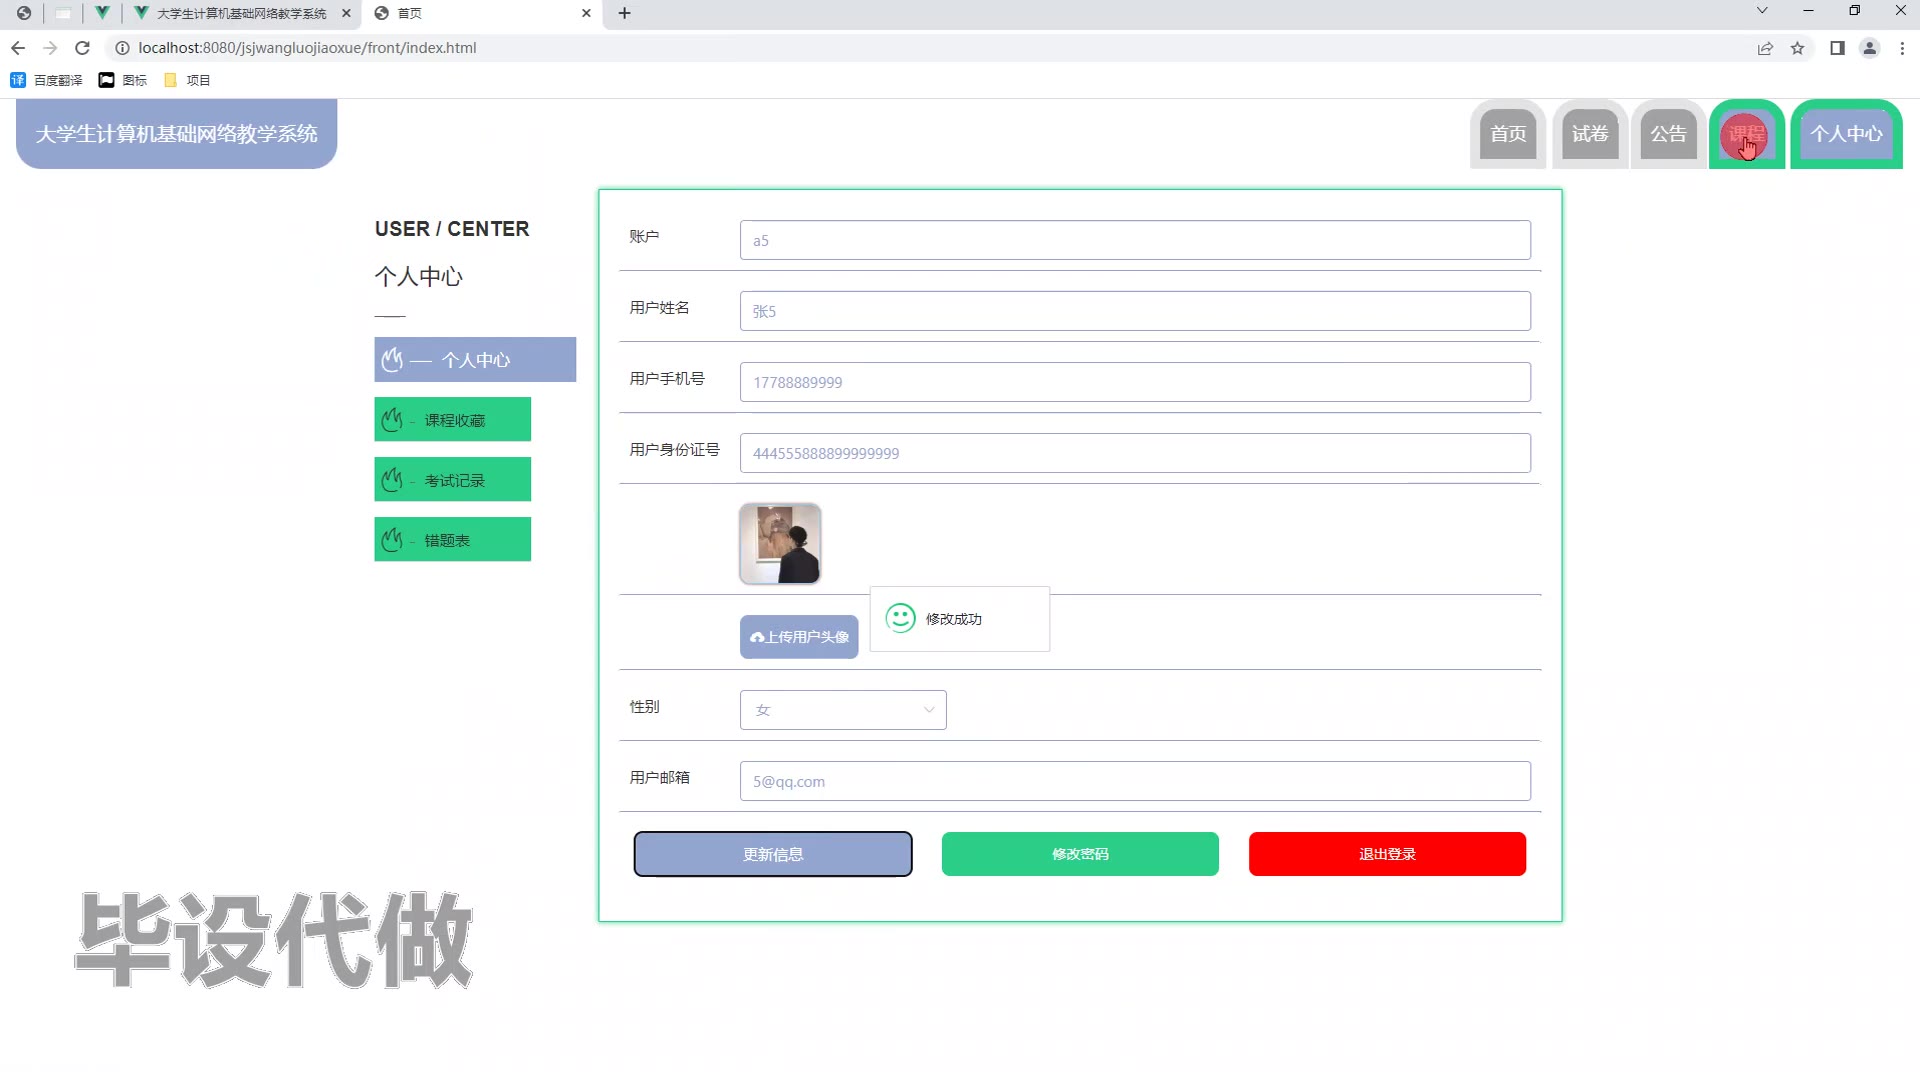Navigate to 首页 in the top menu

(x=1508, y=134)
